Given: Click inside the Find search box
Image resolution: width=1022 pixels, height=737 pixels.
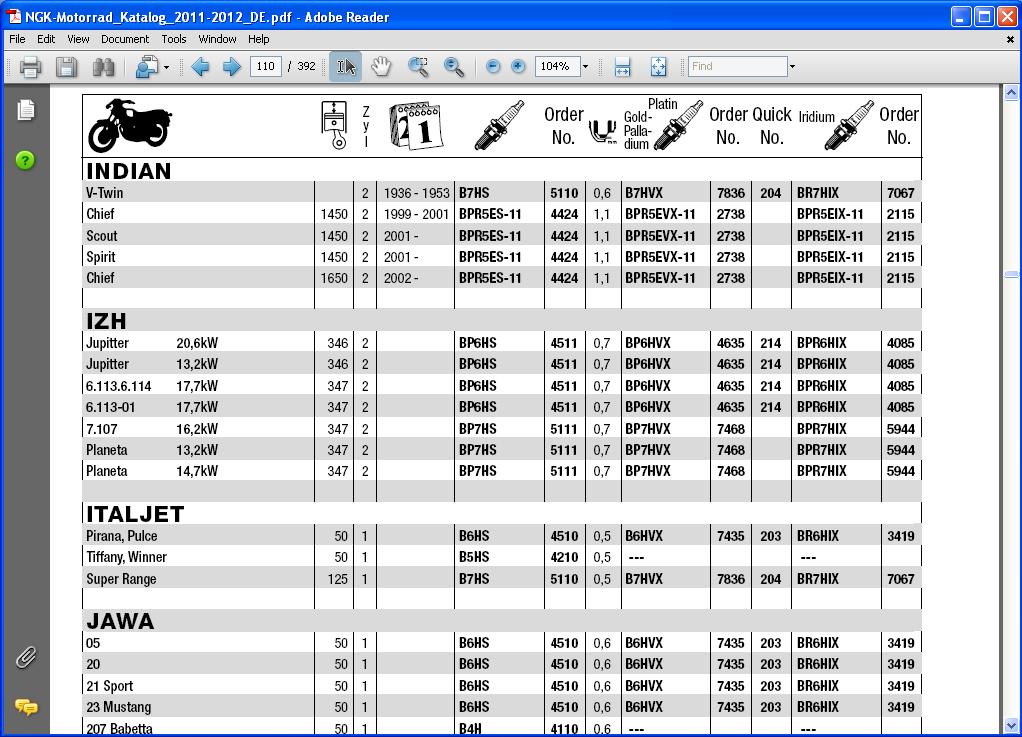Looking at the screenshot, I should (738, 66).
